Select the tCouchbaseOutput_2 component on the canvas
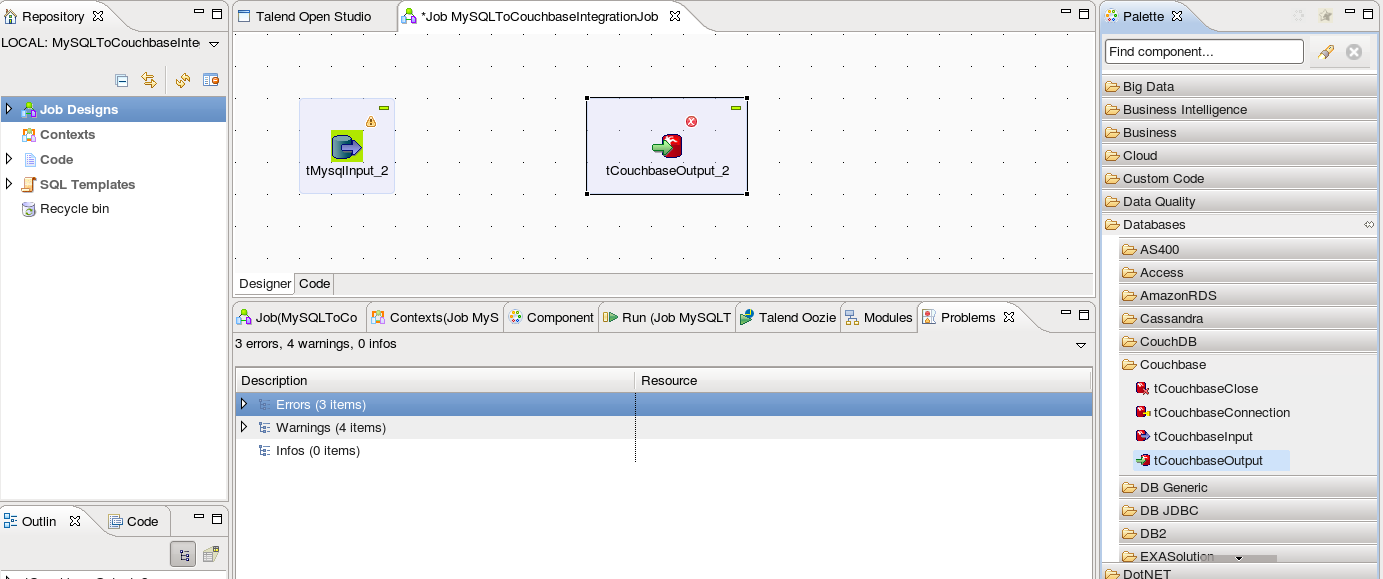Screen dimensions: 1383x579 tap(667, 146)
